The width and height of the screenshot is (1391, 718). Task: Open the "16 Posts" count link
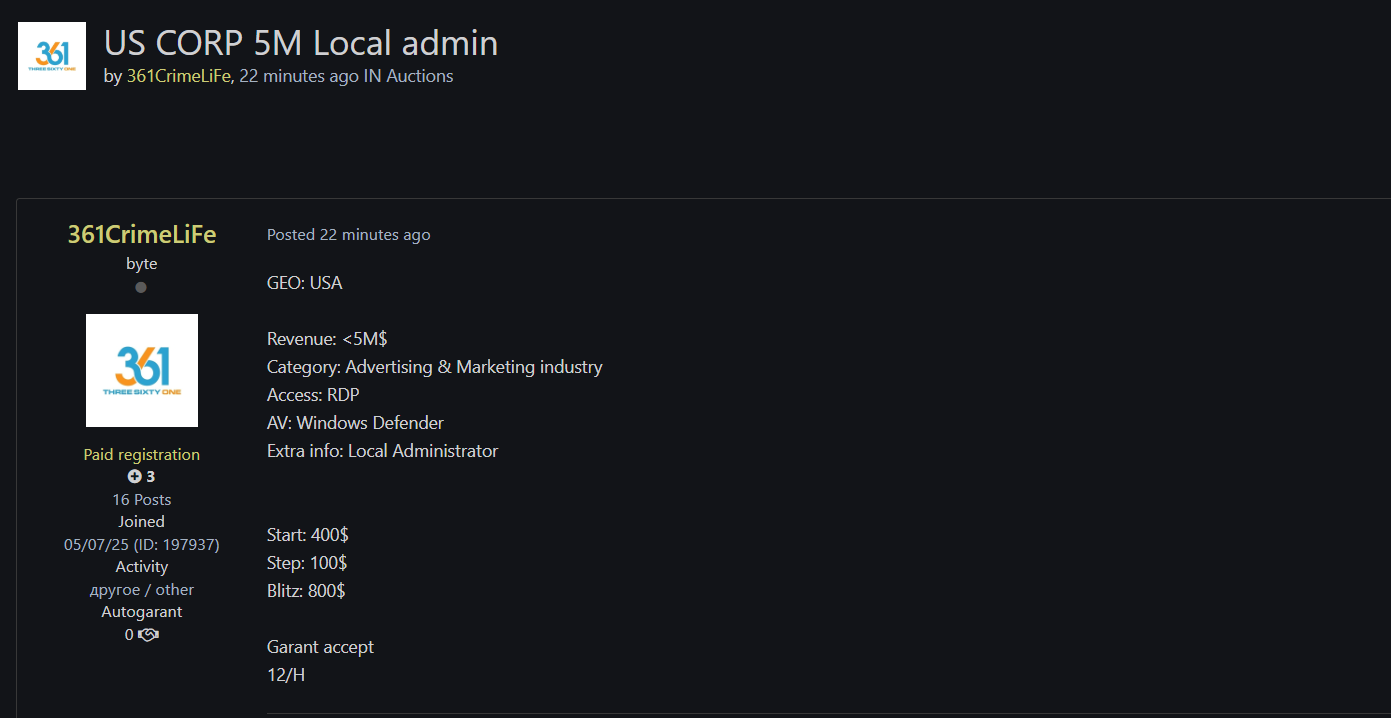tap(142, 500)
